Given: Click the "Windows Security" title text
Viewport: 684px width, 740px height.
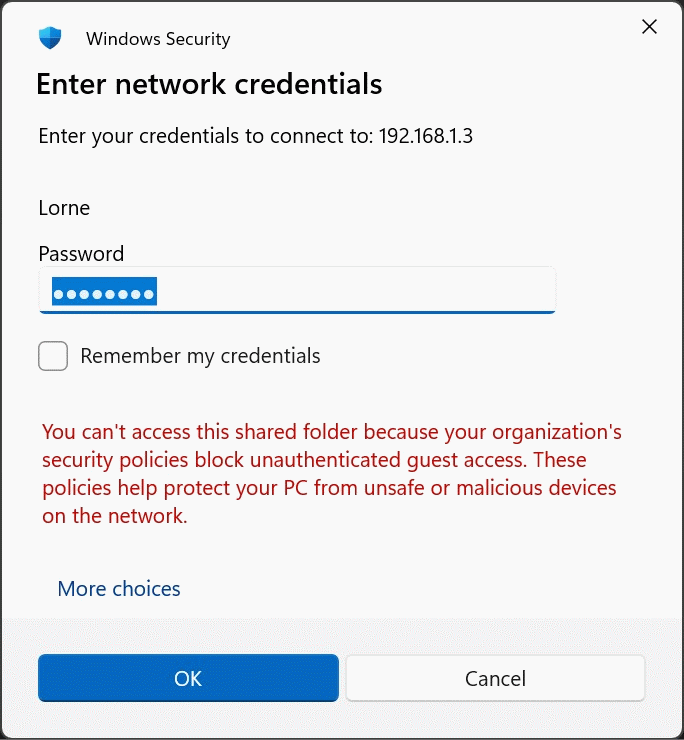Looking at the screenshot, I should [x=158, y=39].
